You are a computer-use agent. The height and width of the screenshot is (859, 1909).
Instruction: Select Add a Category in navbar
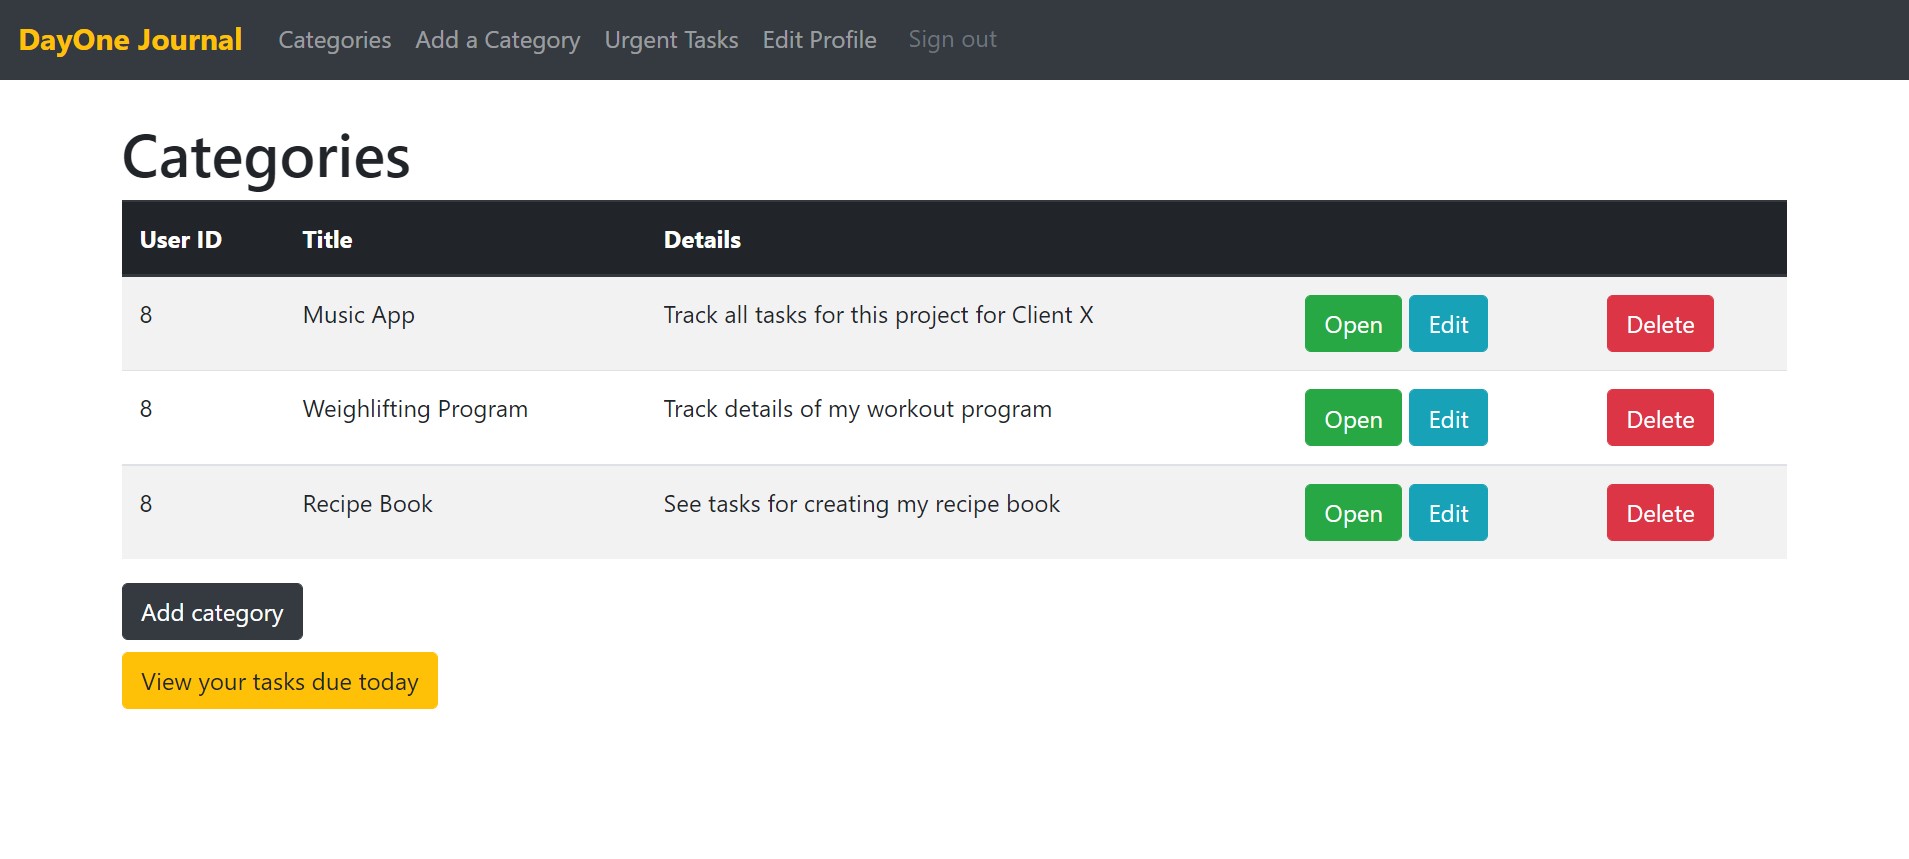point(498,40)
